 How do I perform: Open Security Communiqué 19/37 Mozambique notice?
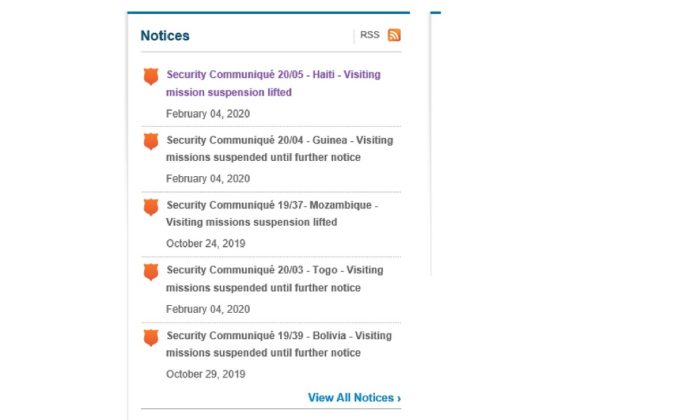coord(272,213)
